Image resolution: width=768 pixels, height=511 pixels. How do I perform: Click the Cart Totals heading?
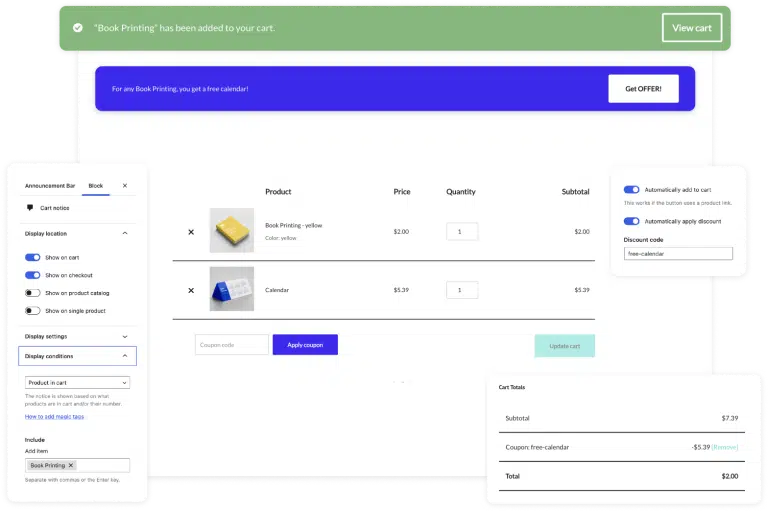click(512, 387)
